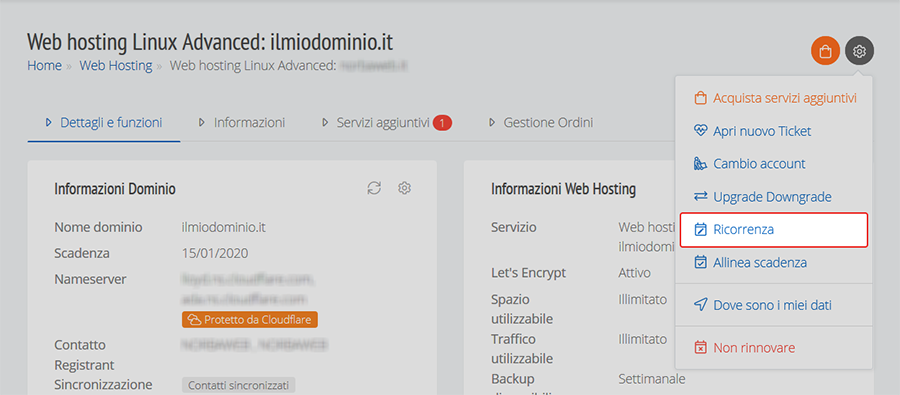The image size is (900, 395).
Task: Click the Dove sono i miei dati arrow icon
Action: (700, 305)
